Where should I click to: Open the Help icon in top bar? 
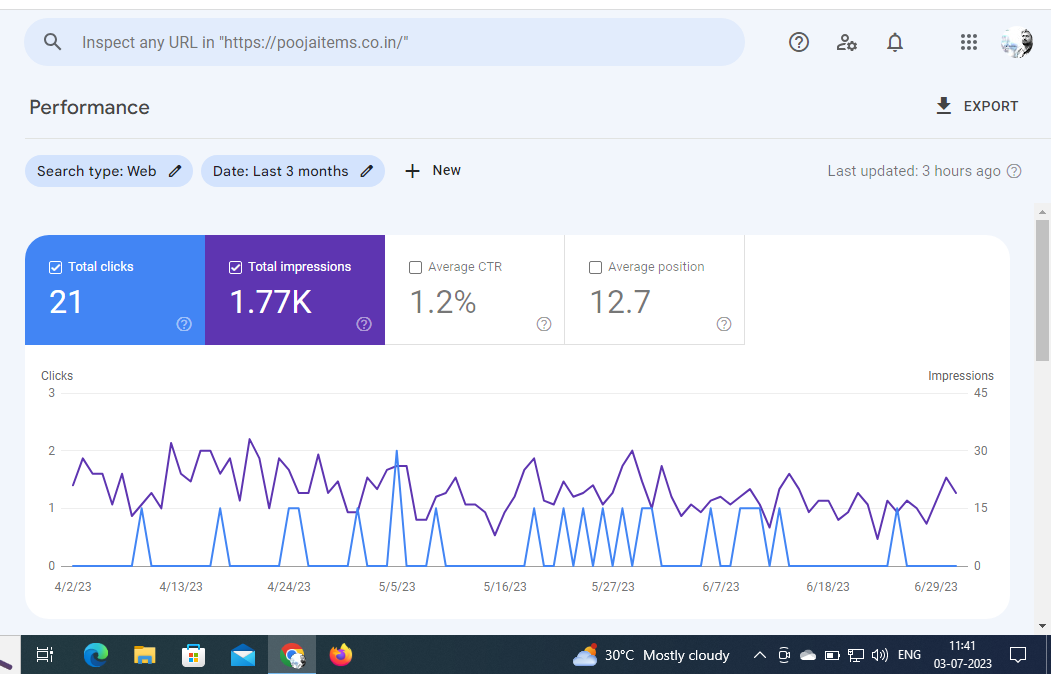click(x=798, y=42)
